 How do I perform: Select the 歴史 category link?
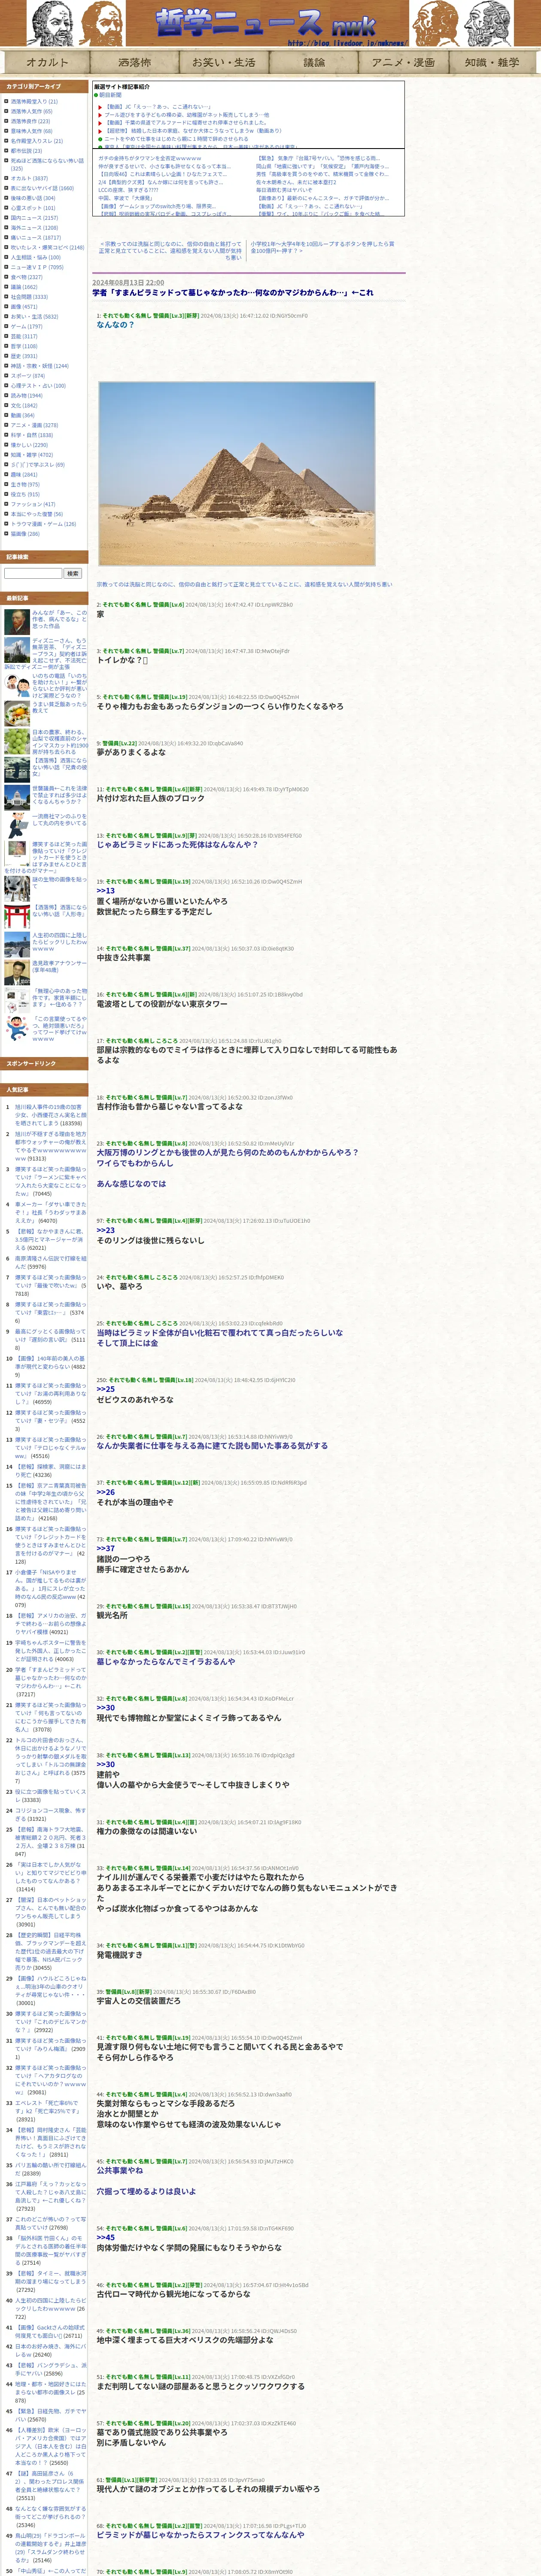pyautogui.click(x=24, y=356)
